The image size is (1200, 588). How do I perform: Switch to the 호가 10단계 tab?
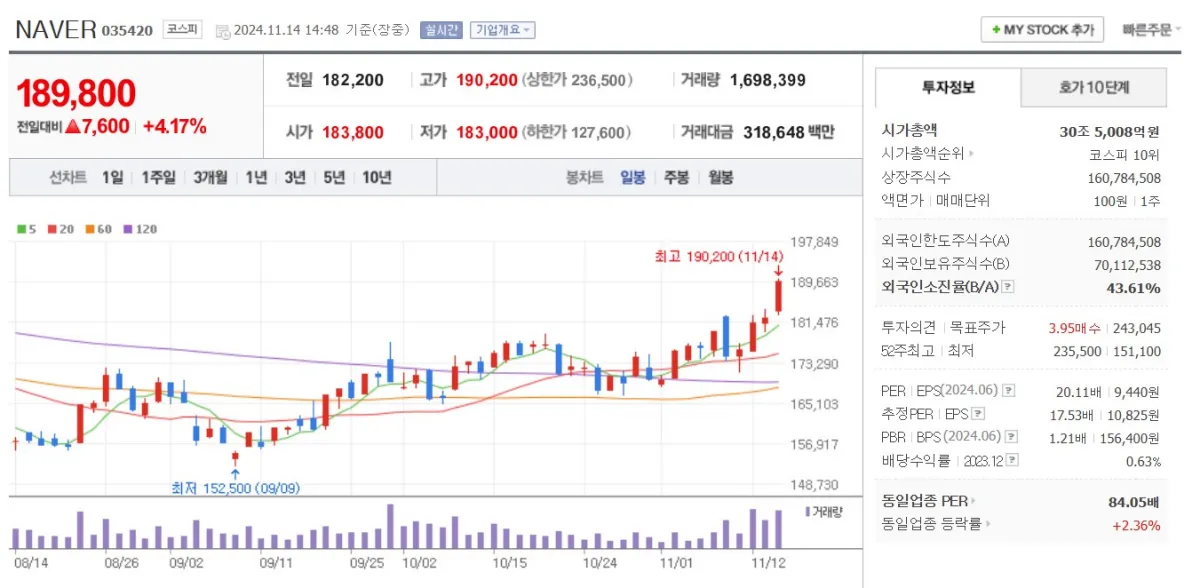coord(1095,88)
